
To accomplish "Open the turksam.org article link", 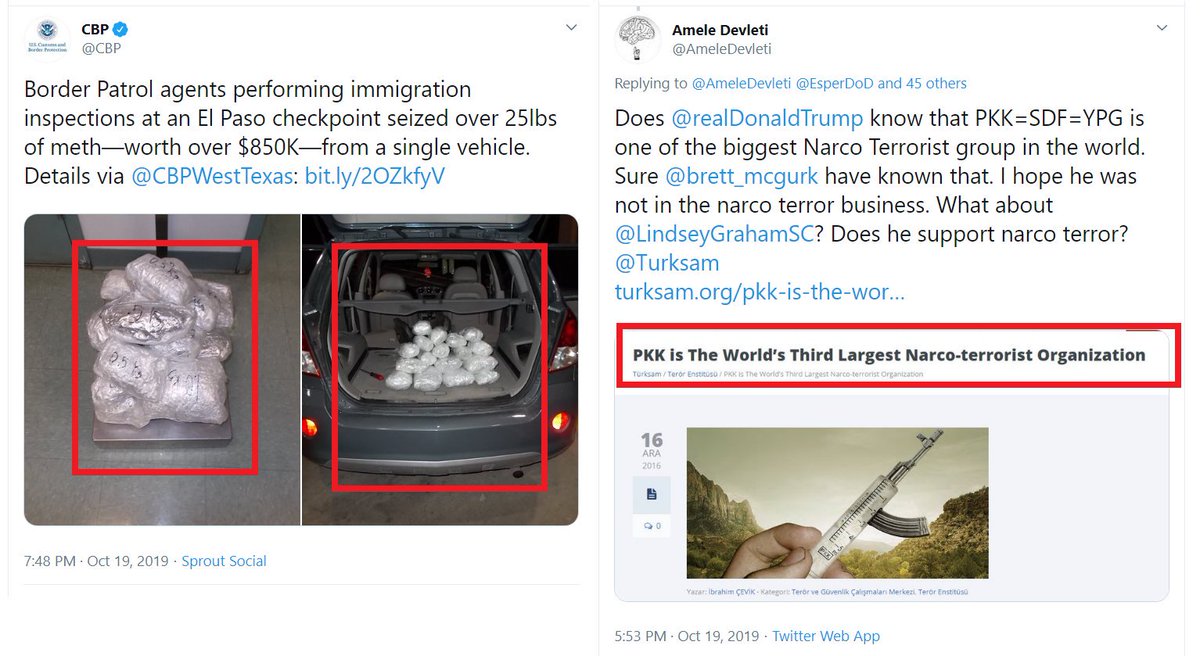I will click(x=760, y=292).
